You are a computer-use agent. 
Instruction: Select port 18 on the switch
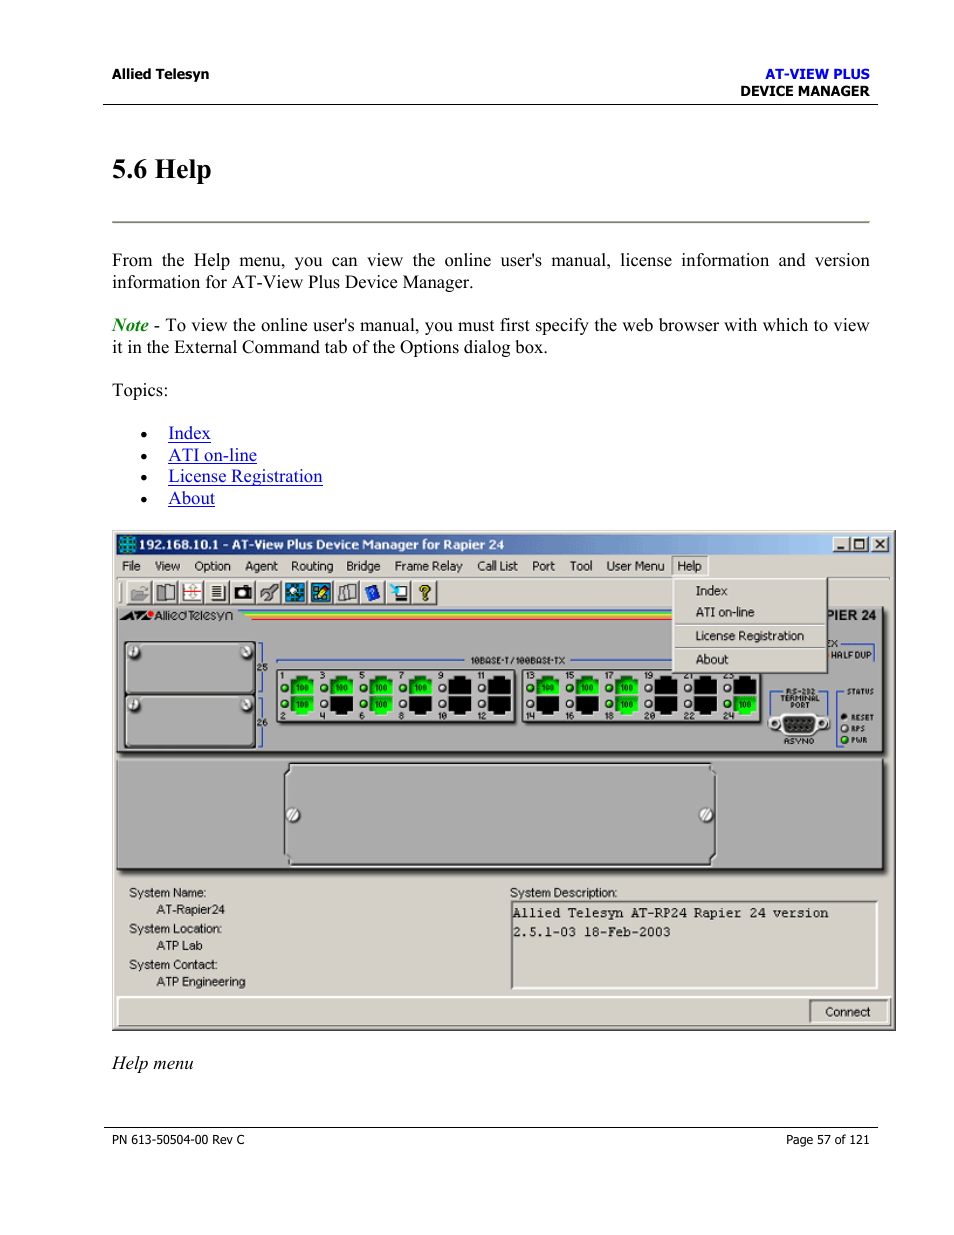pyautogui.click(x=627, y=704)
